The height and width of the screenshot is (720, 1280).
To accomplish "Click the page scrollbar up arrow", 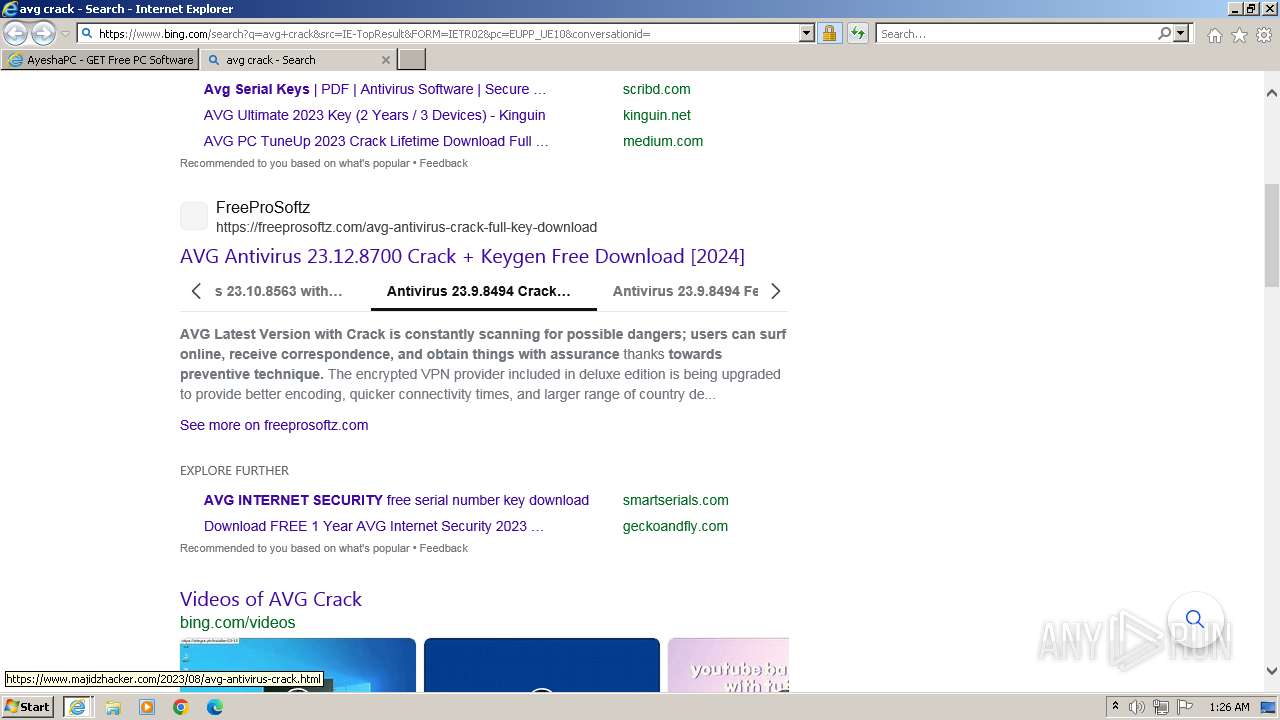I will click(x=1272, y=93).
